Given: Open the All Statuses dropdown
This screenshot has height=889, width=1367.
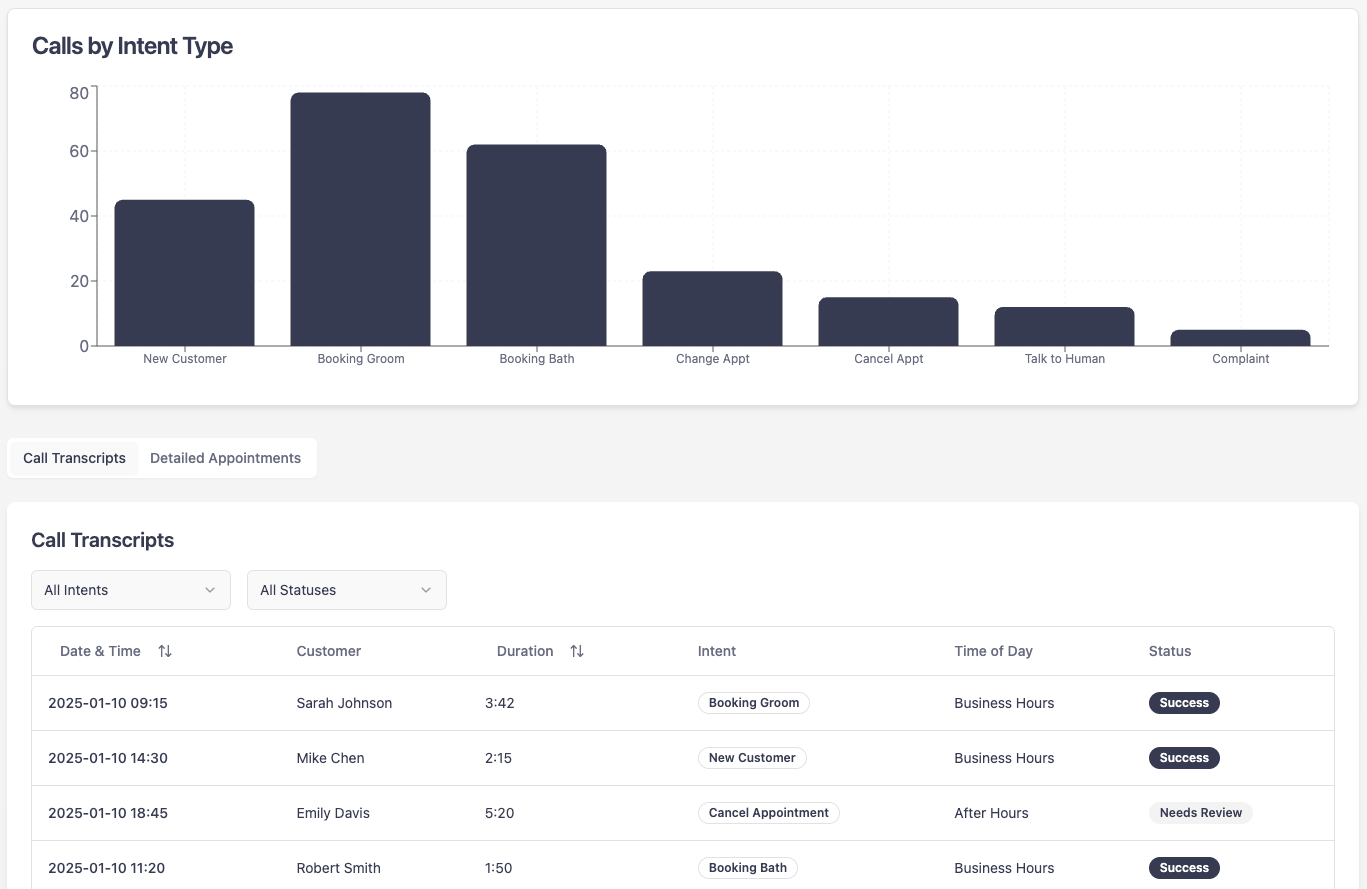Looking at the screenshot, I should [x=346, y=590].
